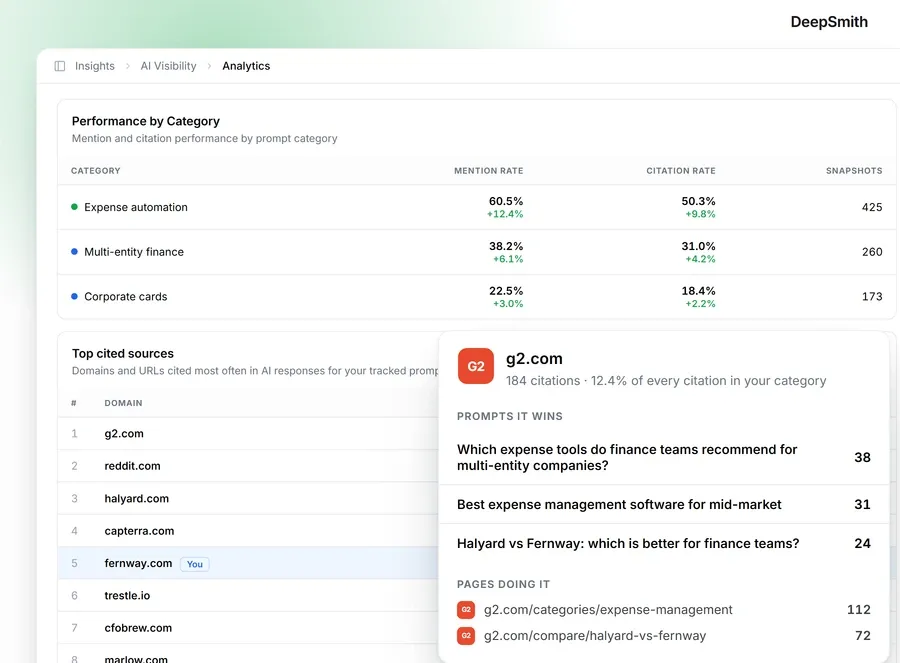
Task: Select the 38.2% mention rate value
Action: (x=506, y=246)
